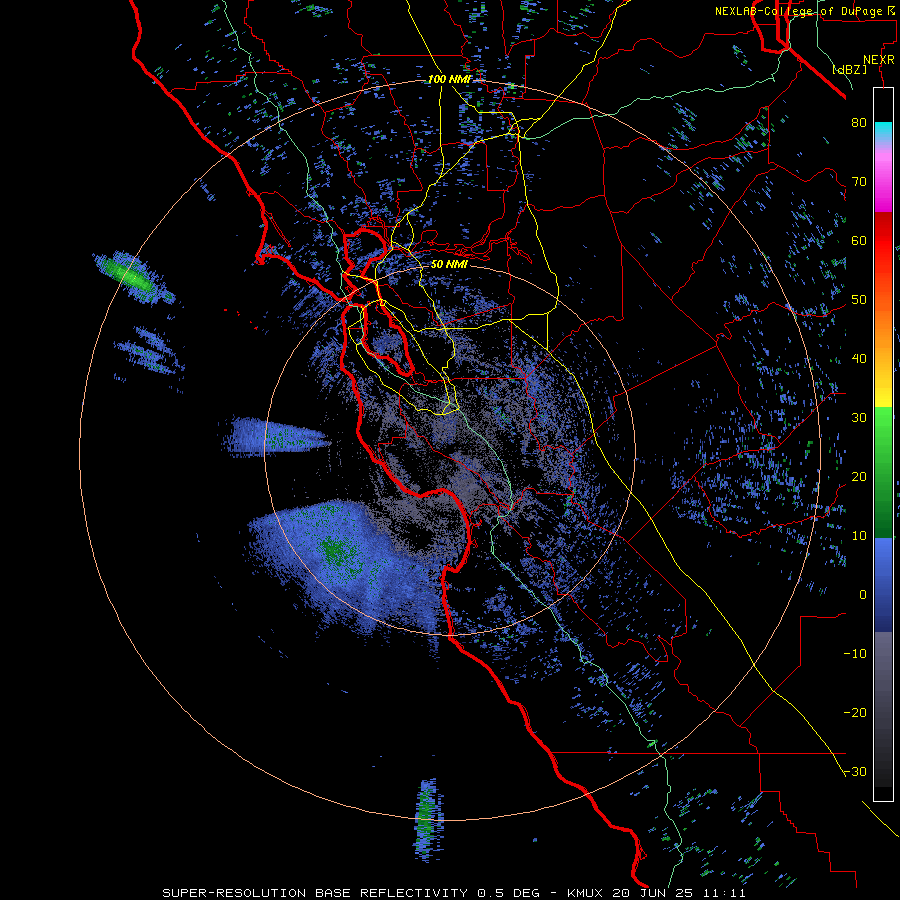
Task: Click the 20 value on the dBZ scale
Action: [859, 476]
